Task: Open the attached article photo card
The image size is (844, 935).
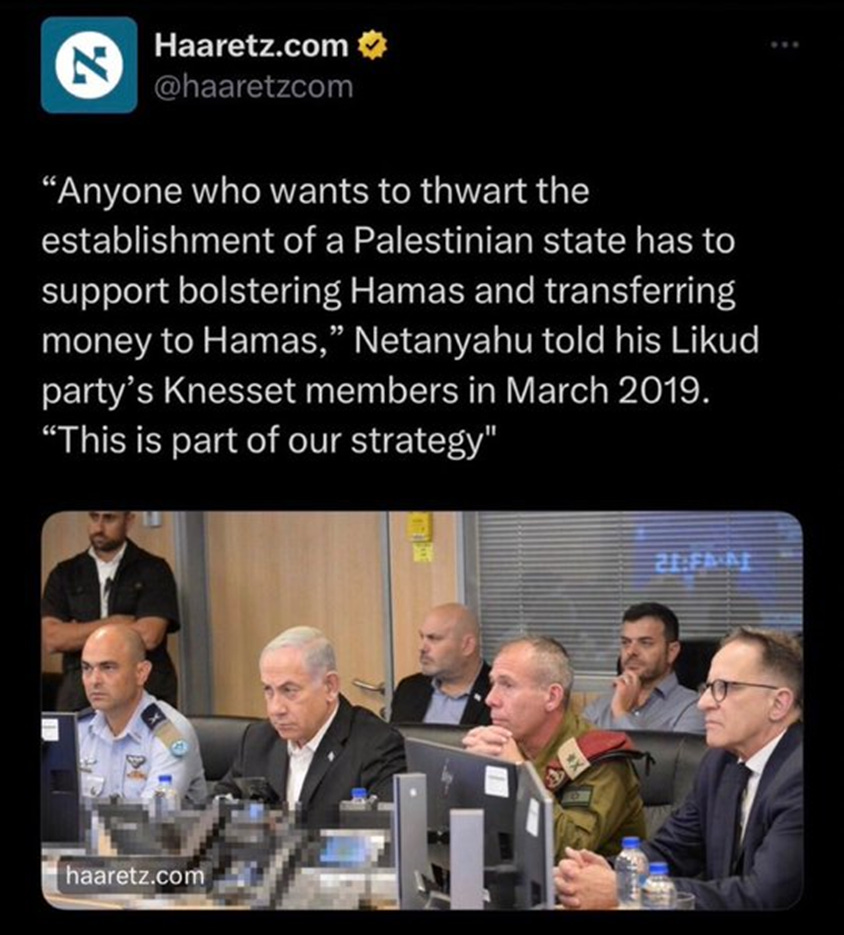Action: 422,710
